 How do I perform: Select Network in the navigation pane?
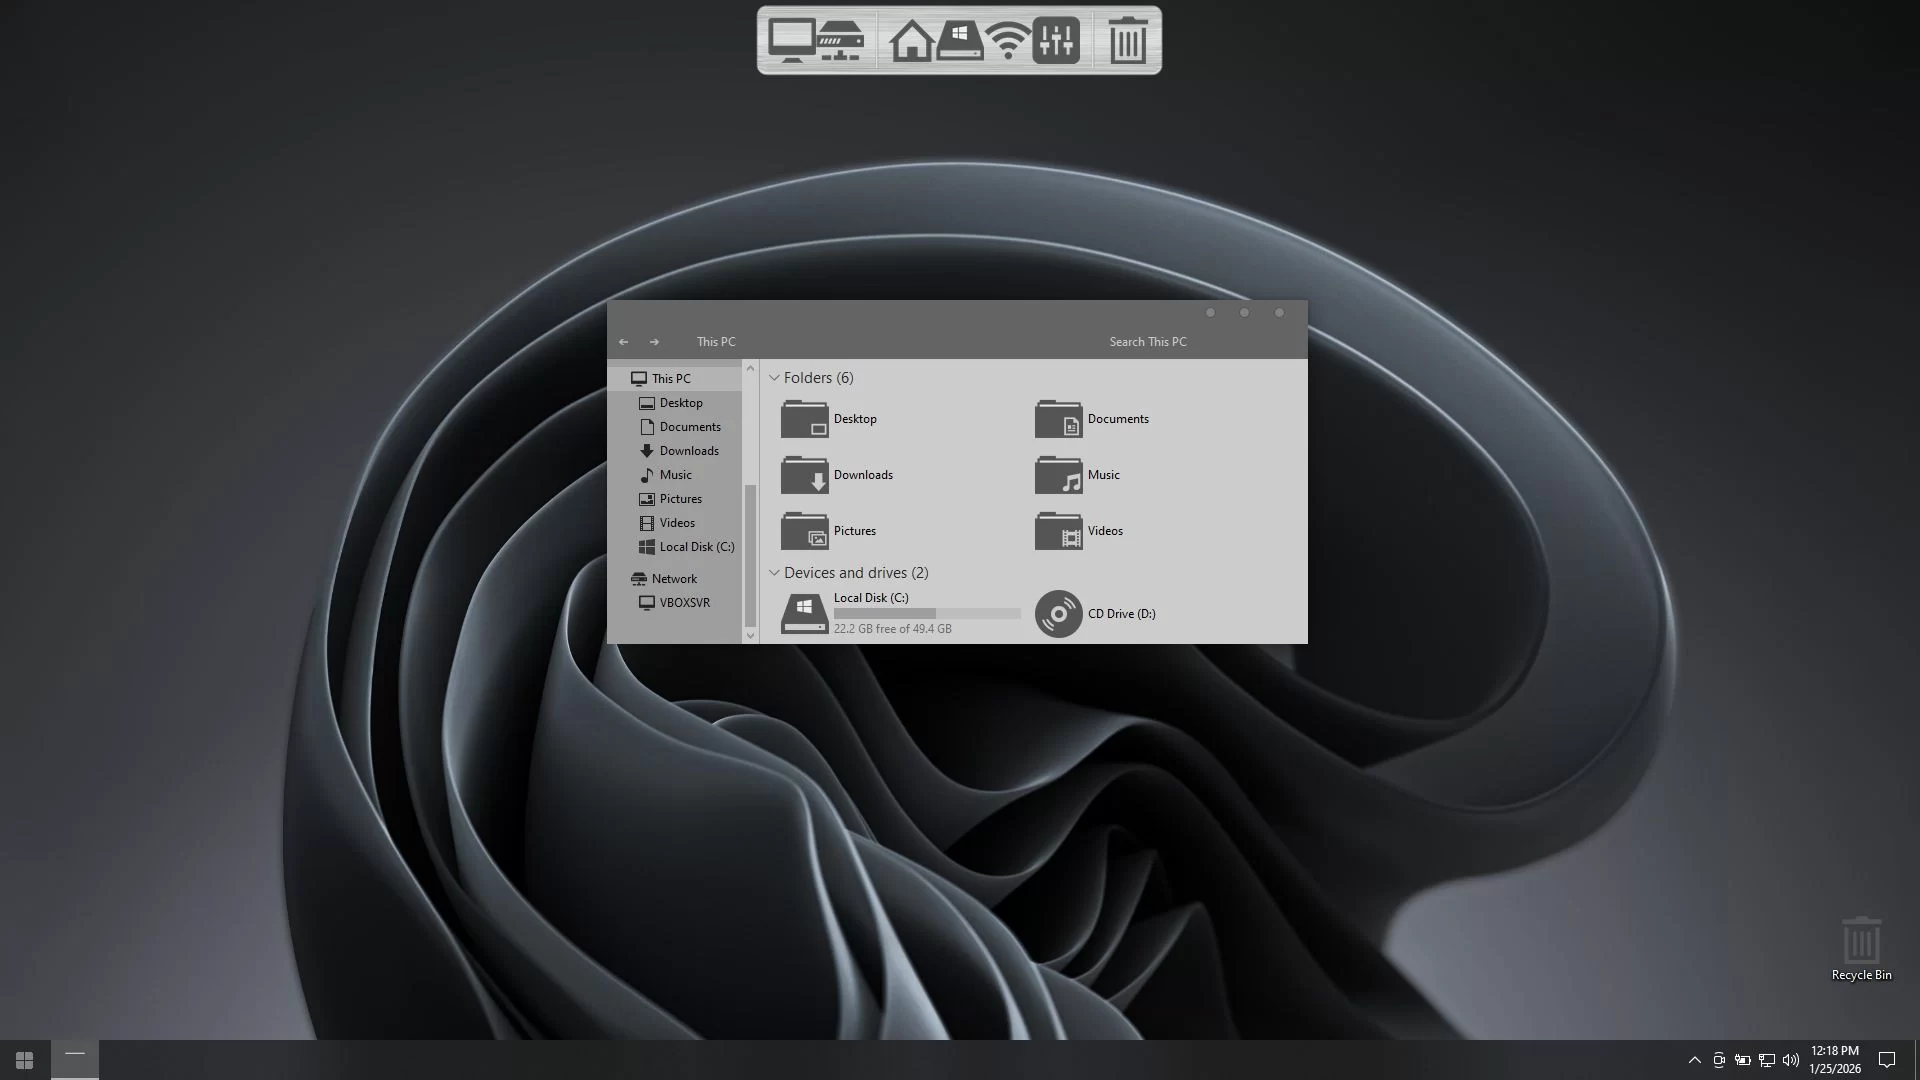(x=674, y=579)
